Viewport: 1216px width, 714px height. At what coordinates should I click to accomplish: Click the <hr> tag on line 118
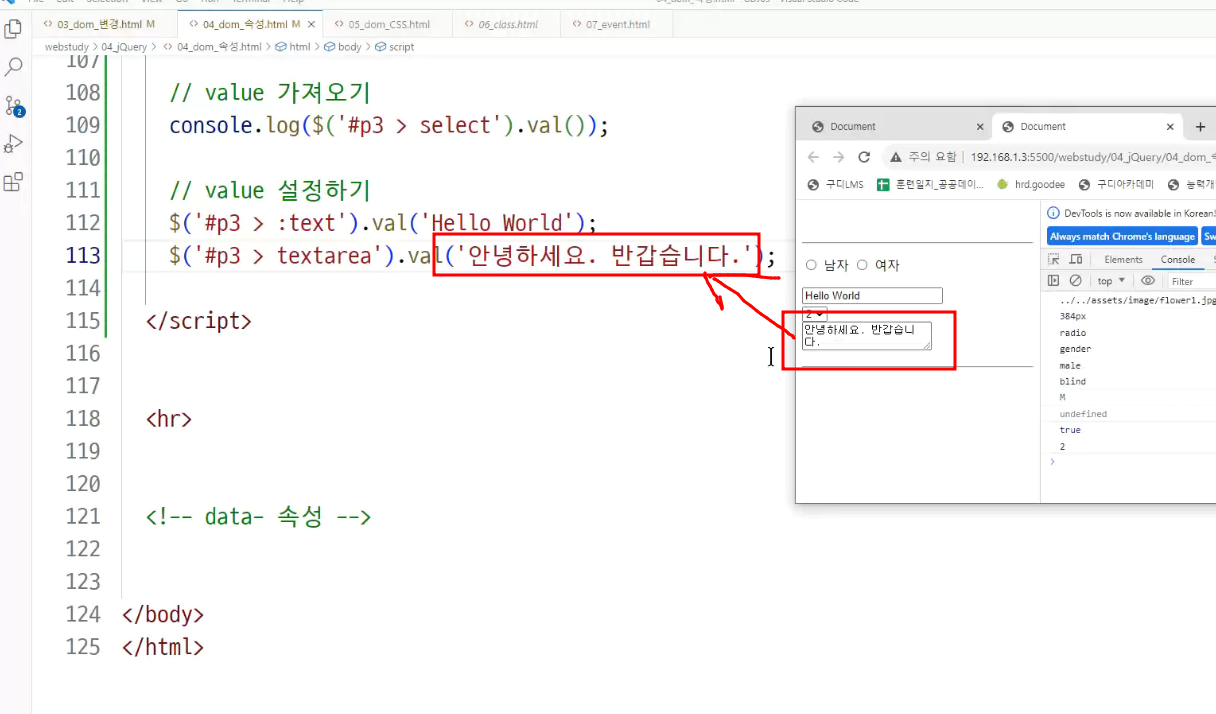coord(168,418)
